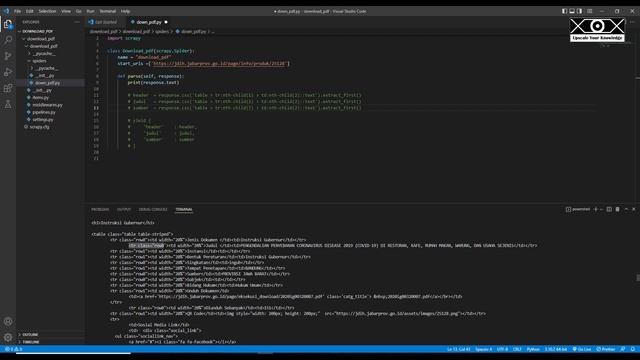Click the Customize Layout icon in title bar
The height and width of the screenshot is (360, 640).
coord(589,11)
